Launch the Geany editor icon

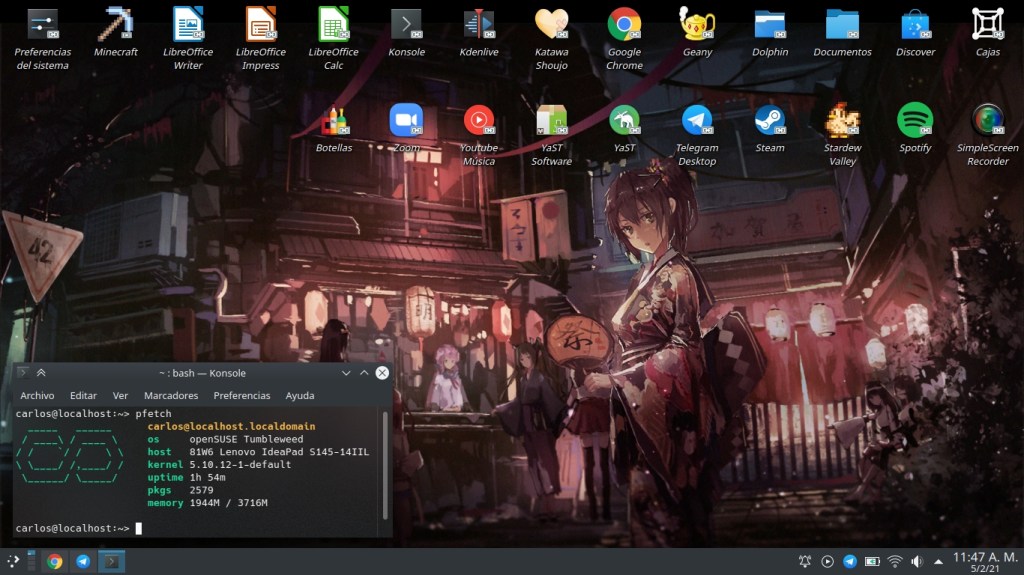click(697, 24)
